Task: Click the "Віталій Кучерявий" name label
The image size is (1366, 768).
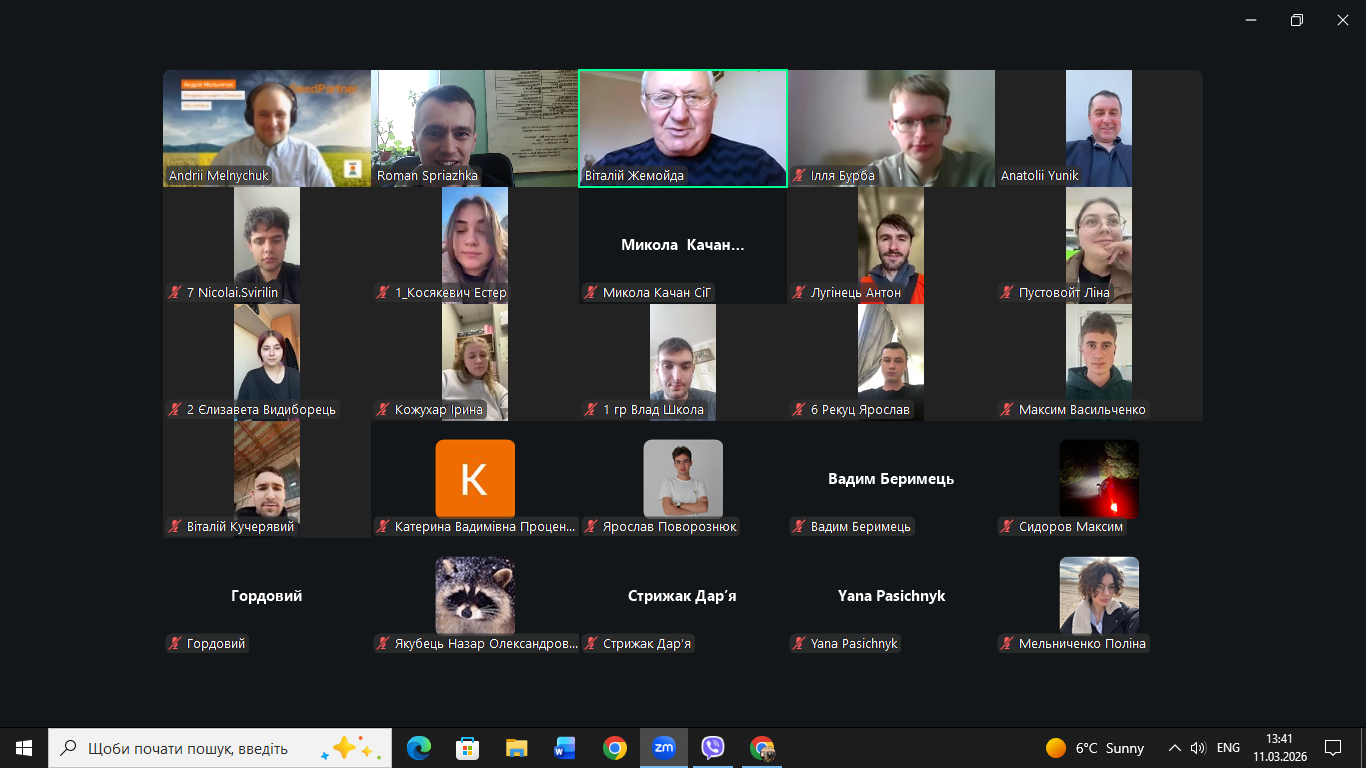Action: (240, 527)
